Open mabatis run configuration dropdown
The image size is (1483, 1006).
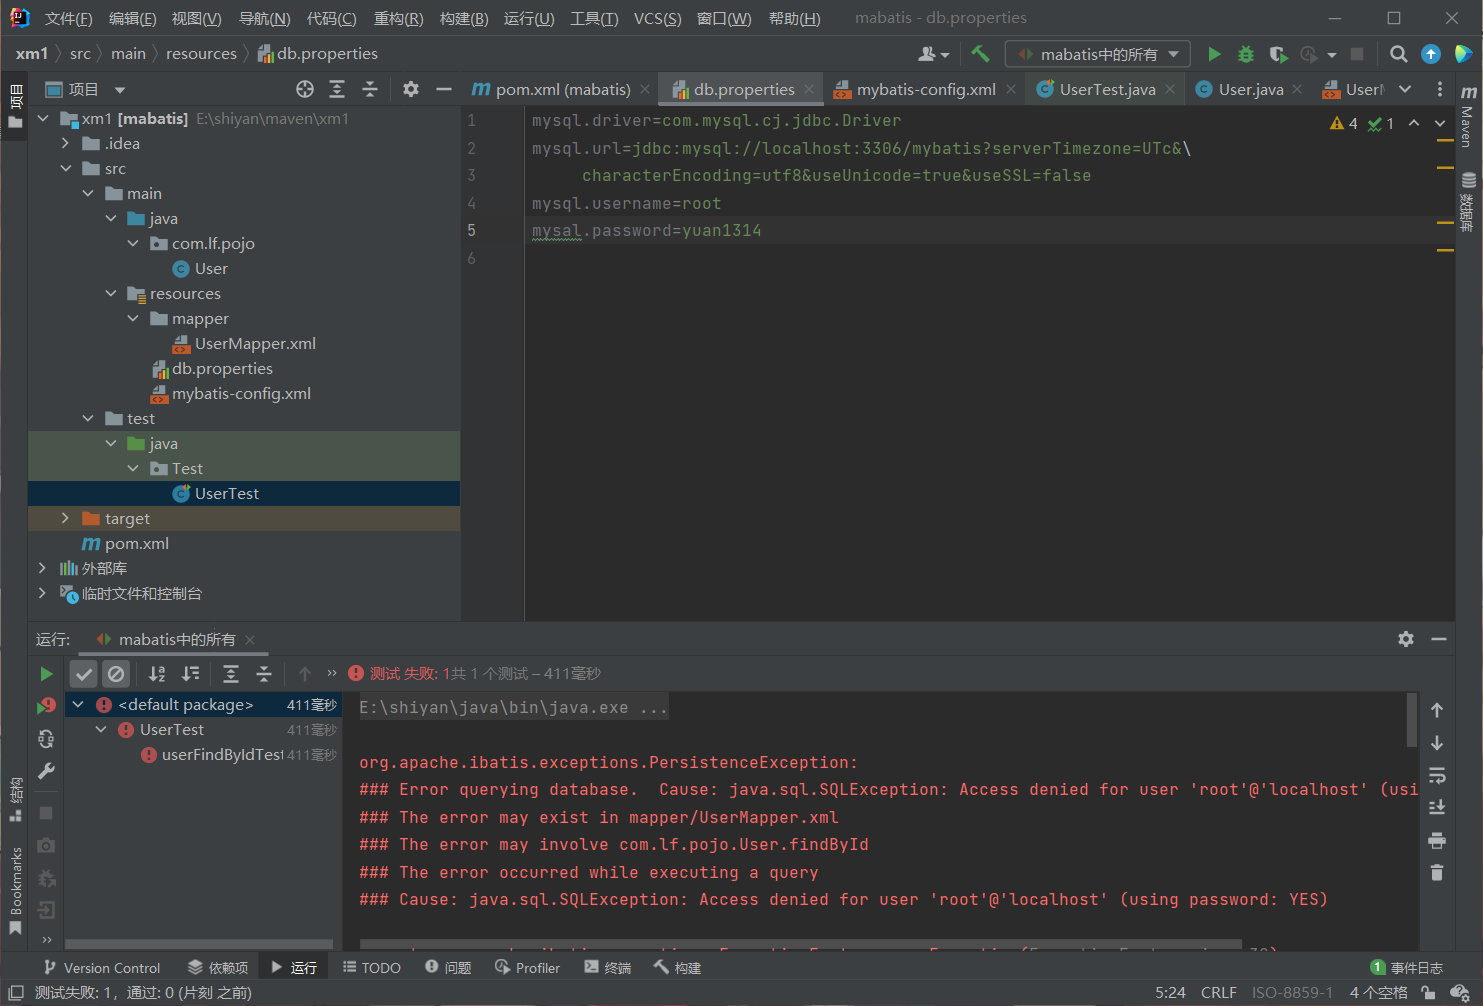[x=1098, y=54]
